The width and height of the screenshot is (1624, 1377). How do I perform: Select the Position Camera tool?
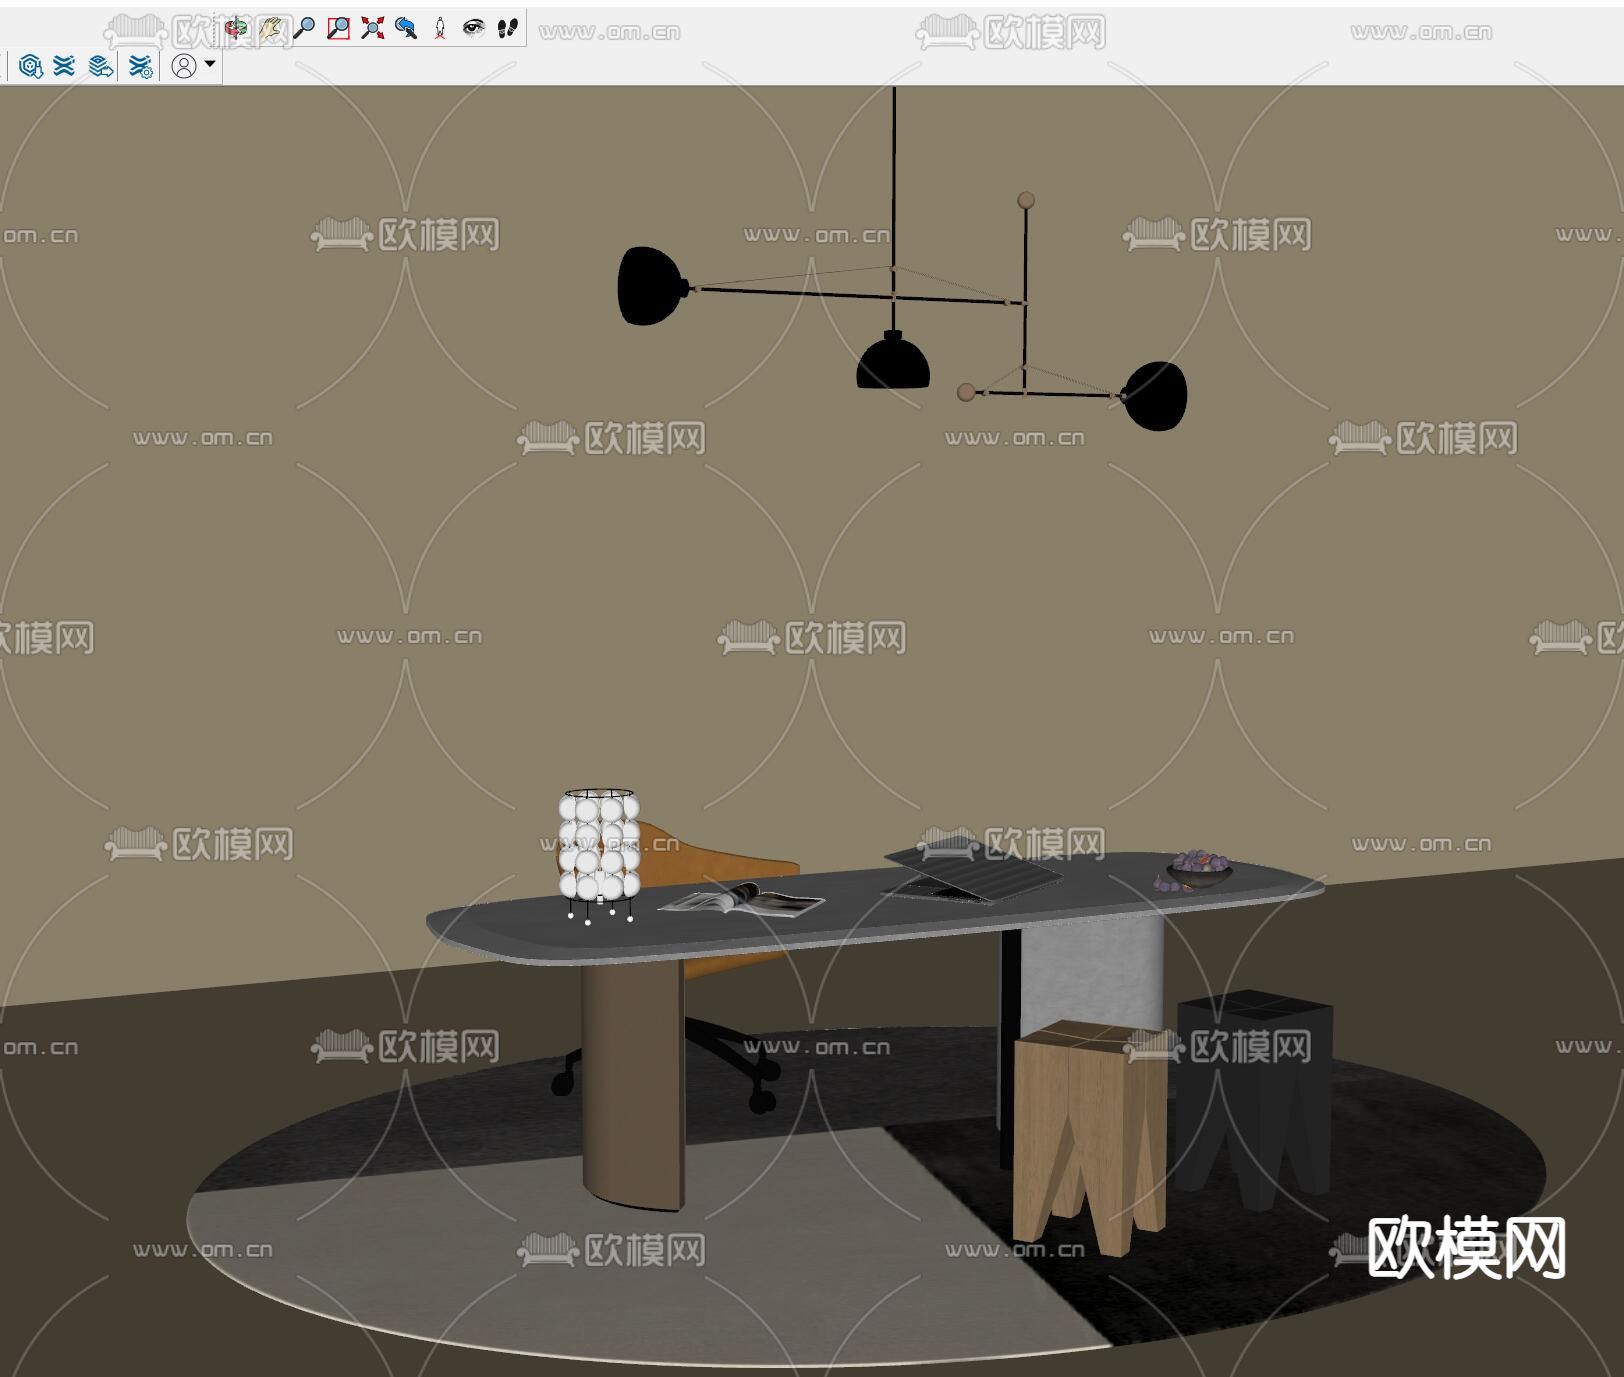pyautogui.click(x=440, y=29)
